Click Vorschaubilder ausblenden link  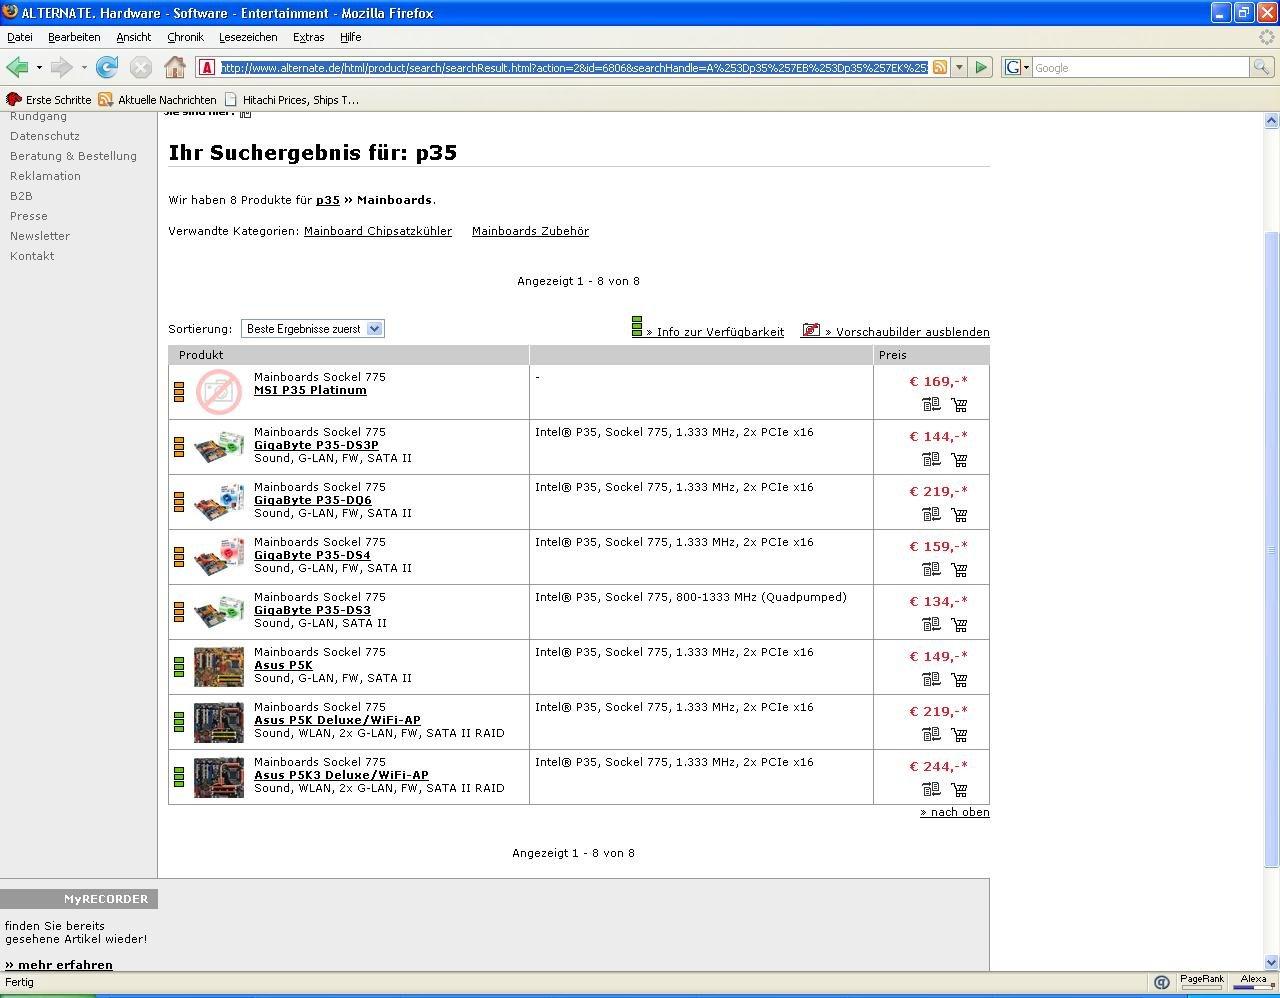907,332
